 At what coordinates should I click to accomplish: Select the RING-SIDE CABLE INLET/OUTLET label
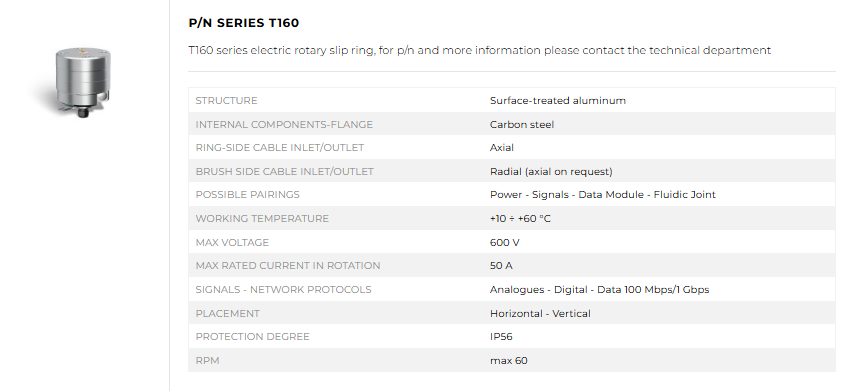tap(280, 147)
